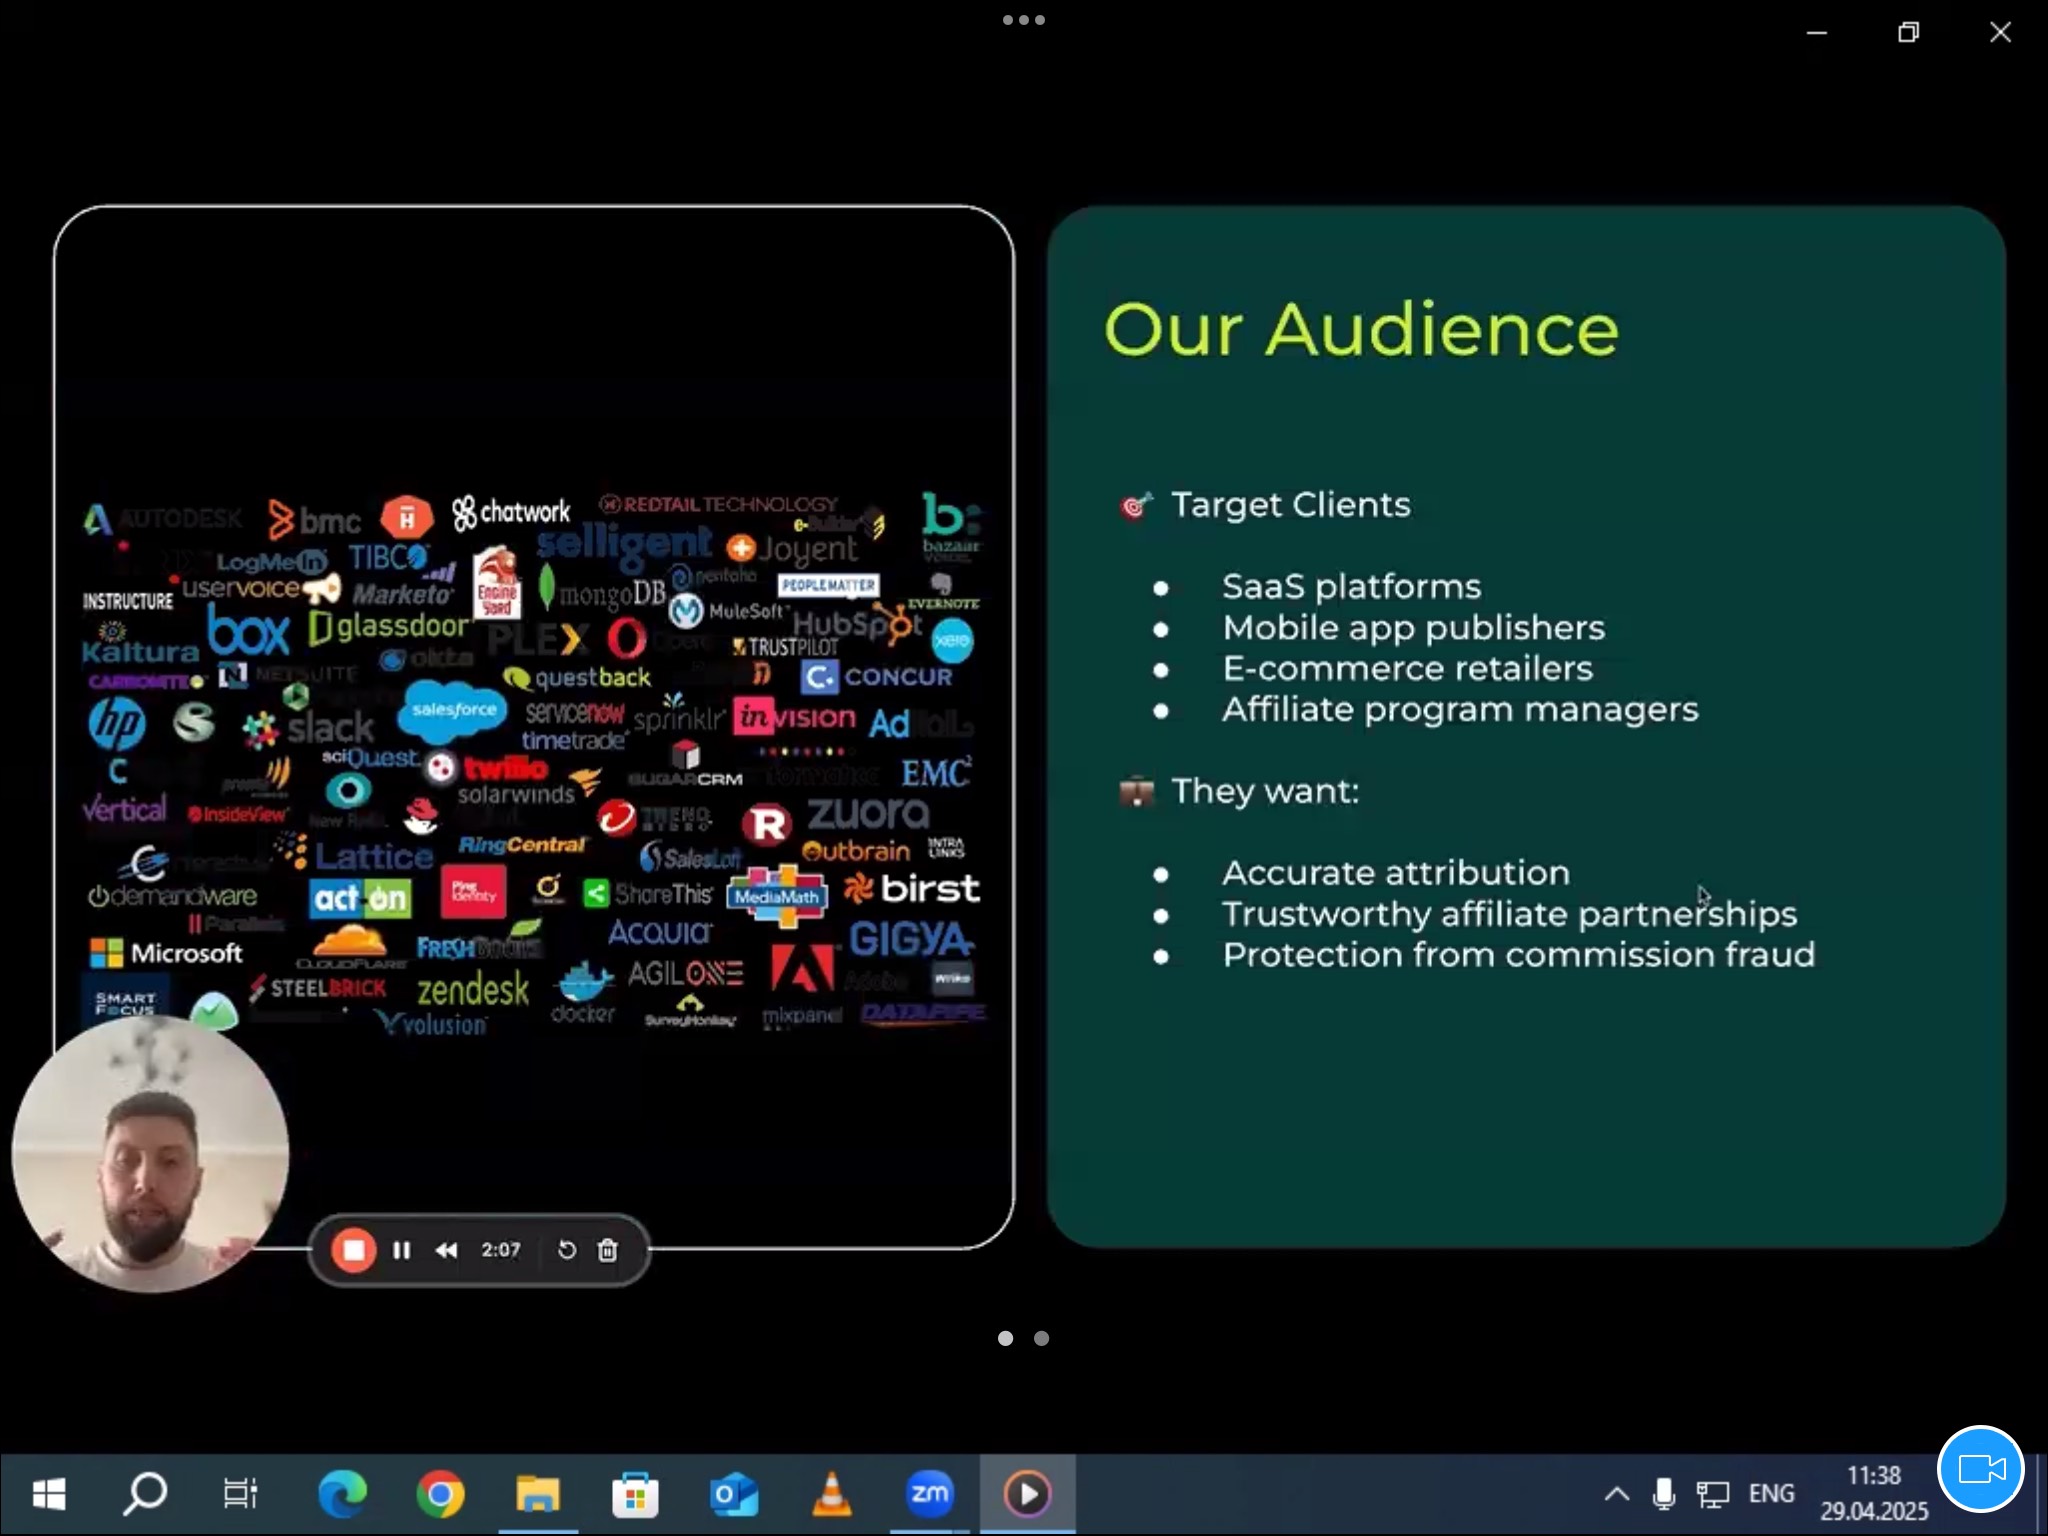Stop the recording with the red button
This screenshot has width=2048, height=1536.
[x=353, y=1250]
